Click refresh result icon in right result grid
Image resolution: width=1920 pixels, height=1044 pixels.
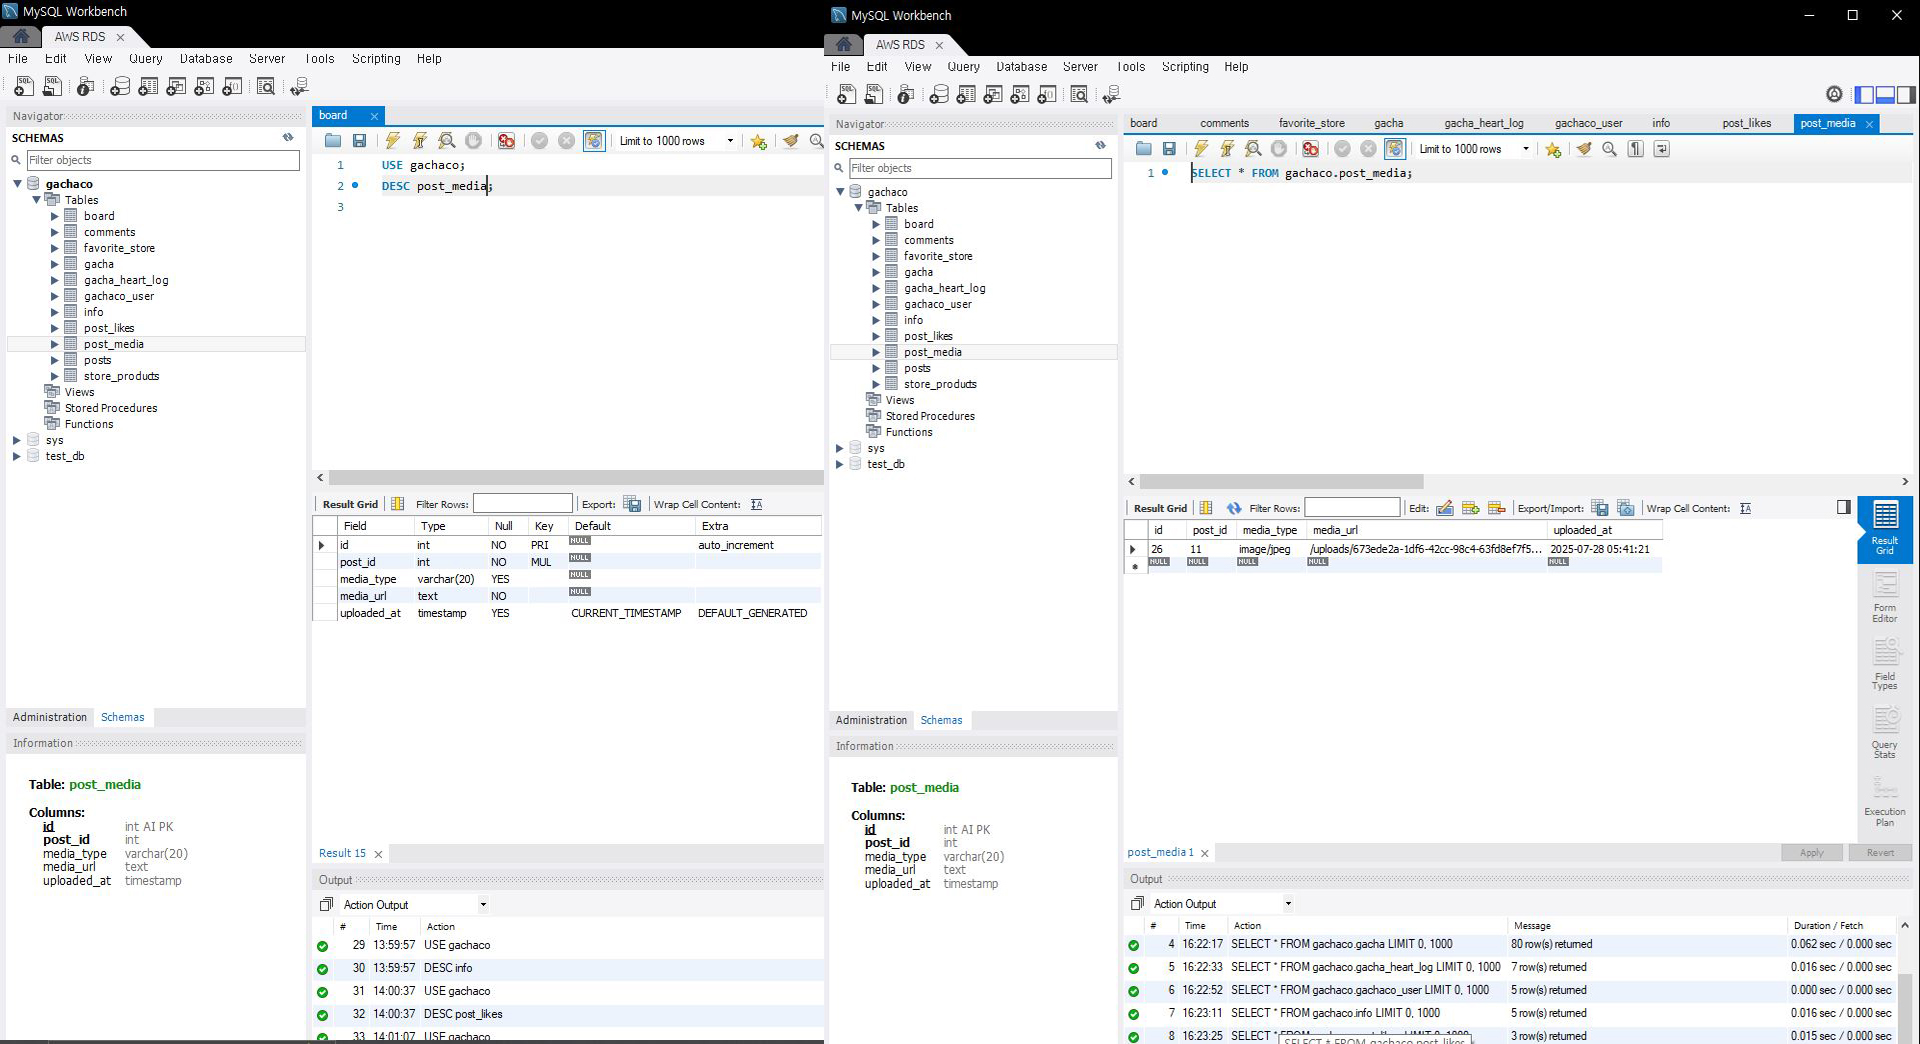pyautogui.click(x=1234, y=508)
